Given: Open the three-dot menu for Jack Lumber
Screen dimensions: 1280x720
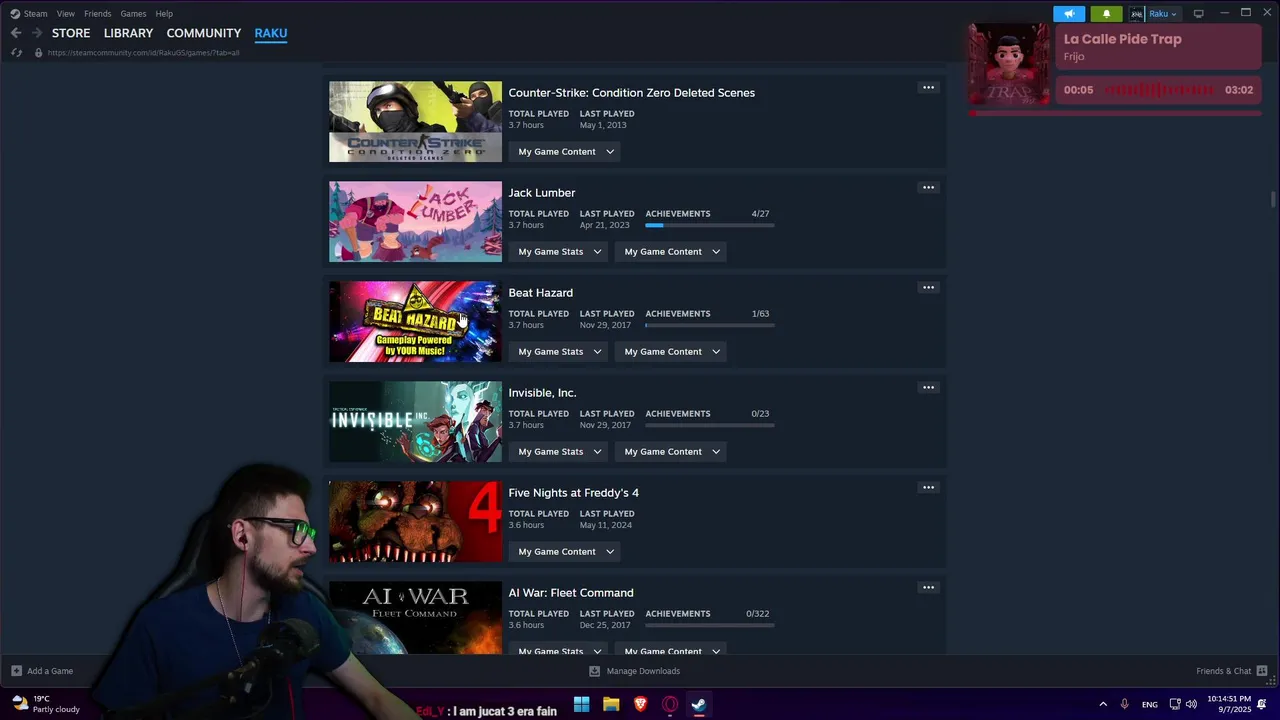Looking at the screenshot, I should [x=928, y=188].
